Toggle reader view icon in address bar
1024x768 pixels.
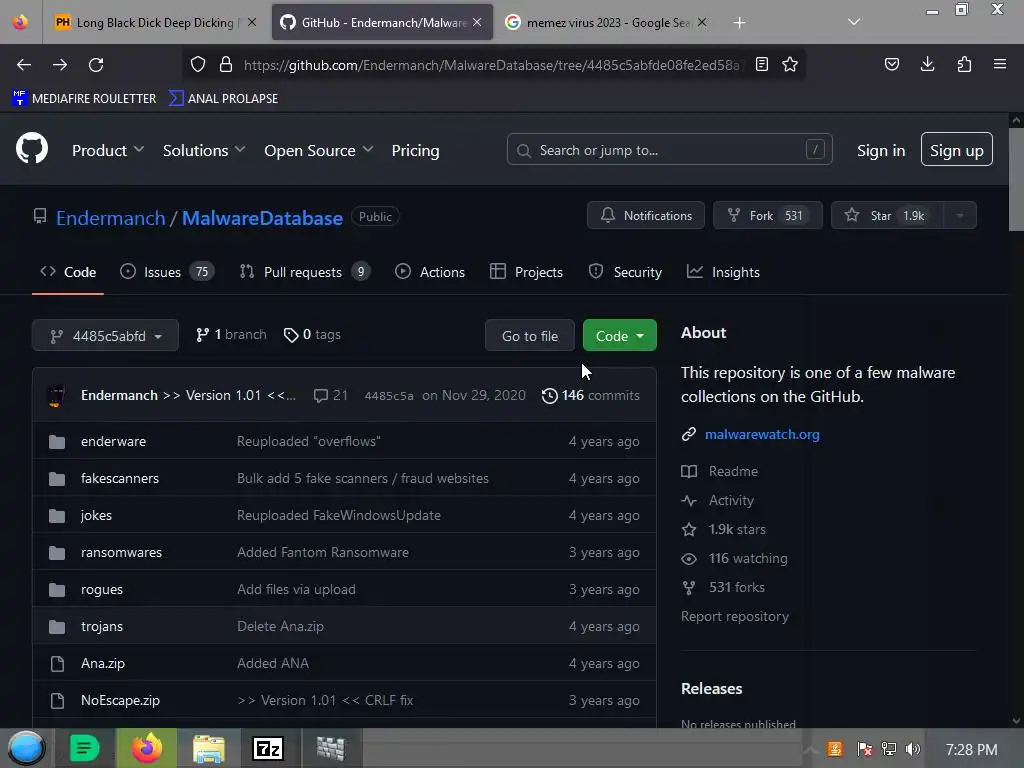pyautogui.click(x=761, y=64)
